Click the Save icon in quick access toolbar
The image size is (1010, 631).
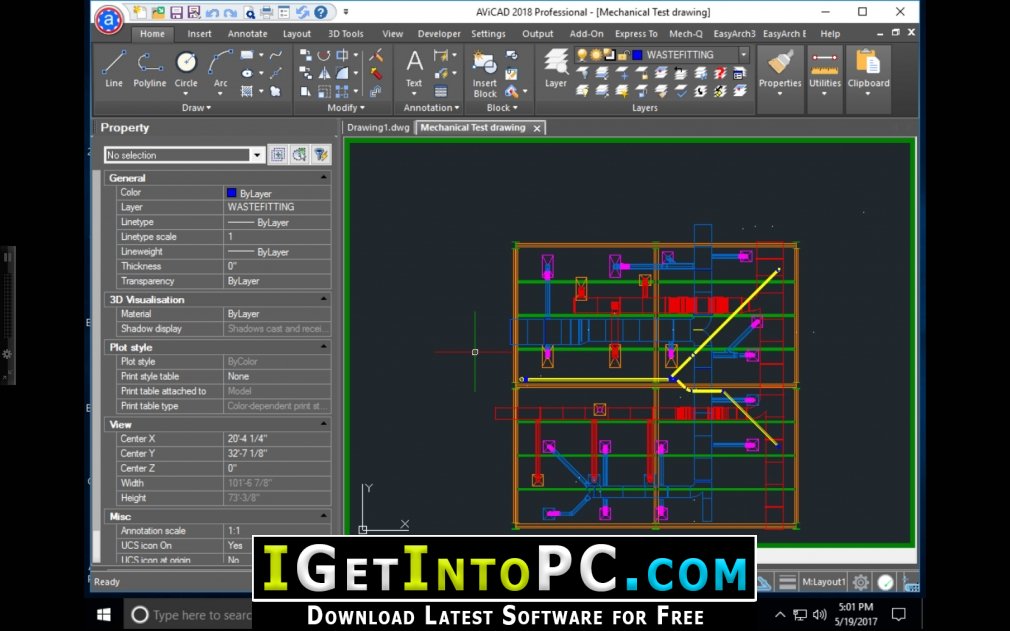(x=176, y=12)
